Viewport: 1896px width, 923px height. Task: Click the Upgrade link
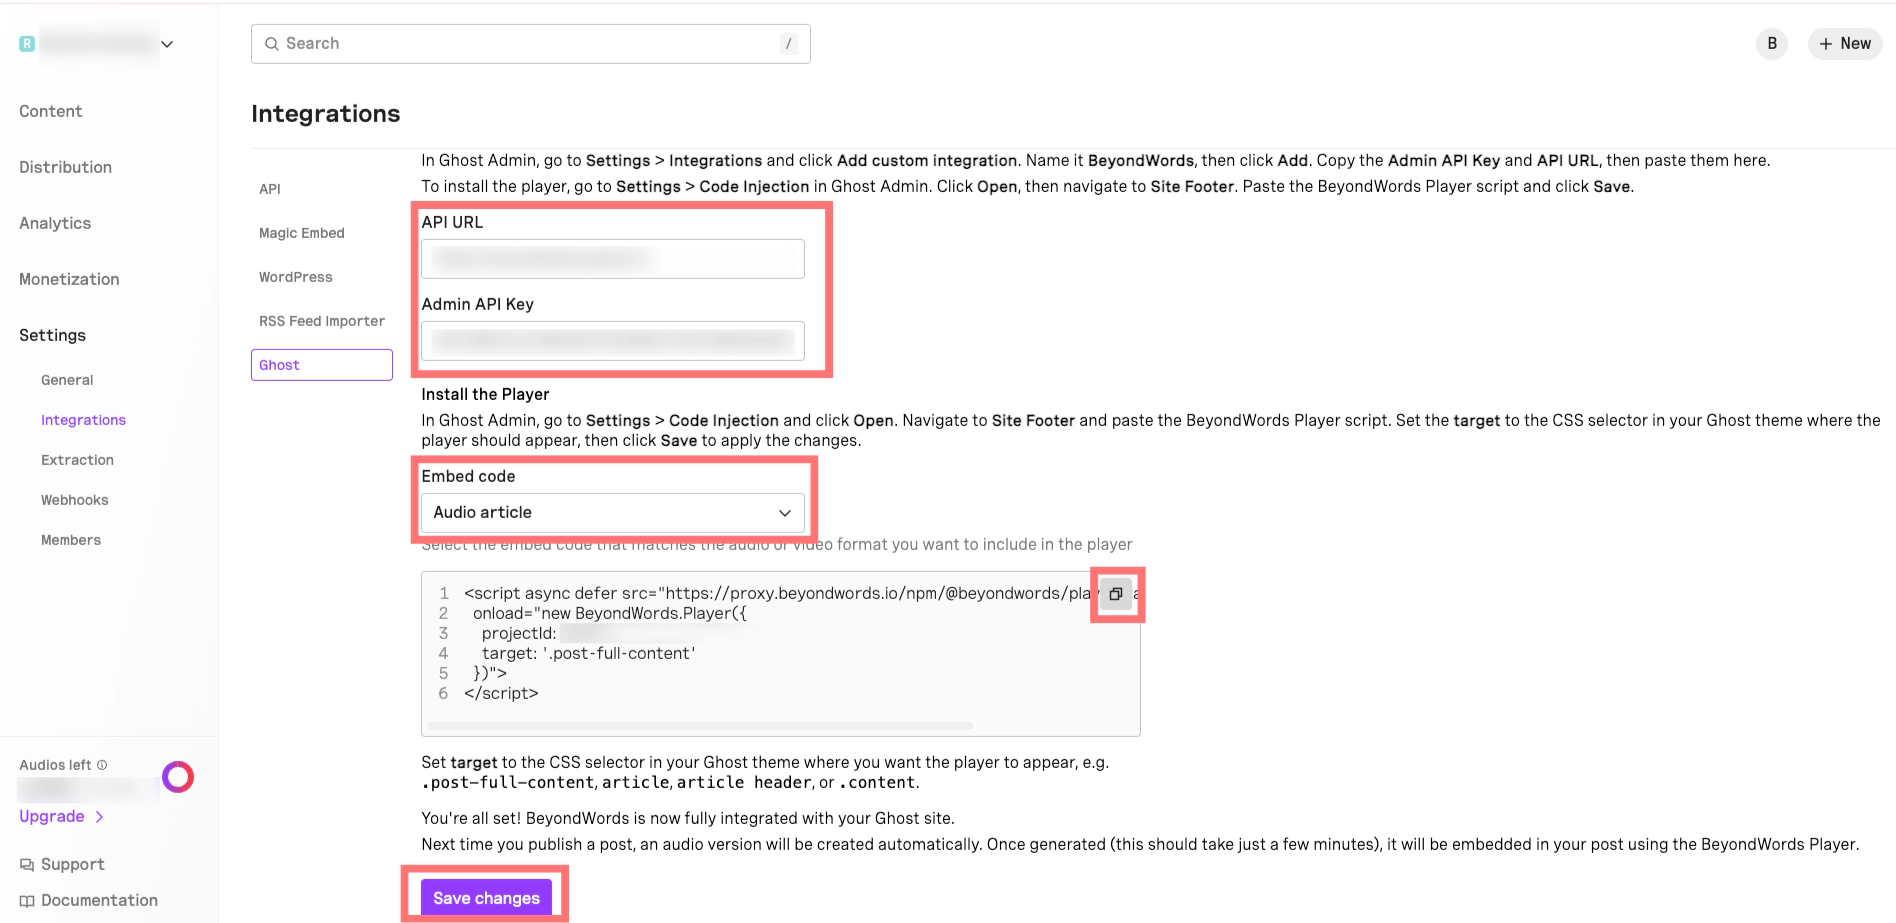pyautogui.click(x=52, y=817)
